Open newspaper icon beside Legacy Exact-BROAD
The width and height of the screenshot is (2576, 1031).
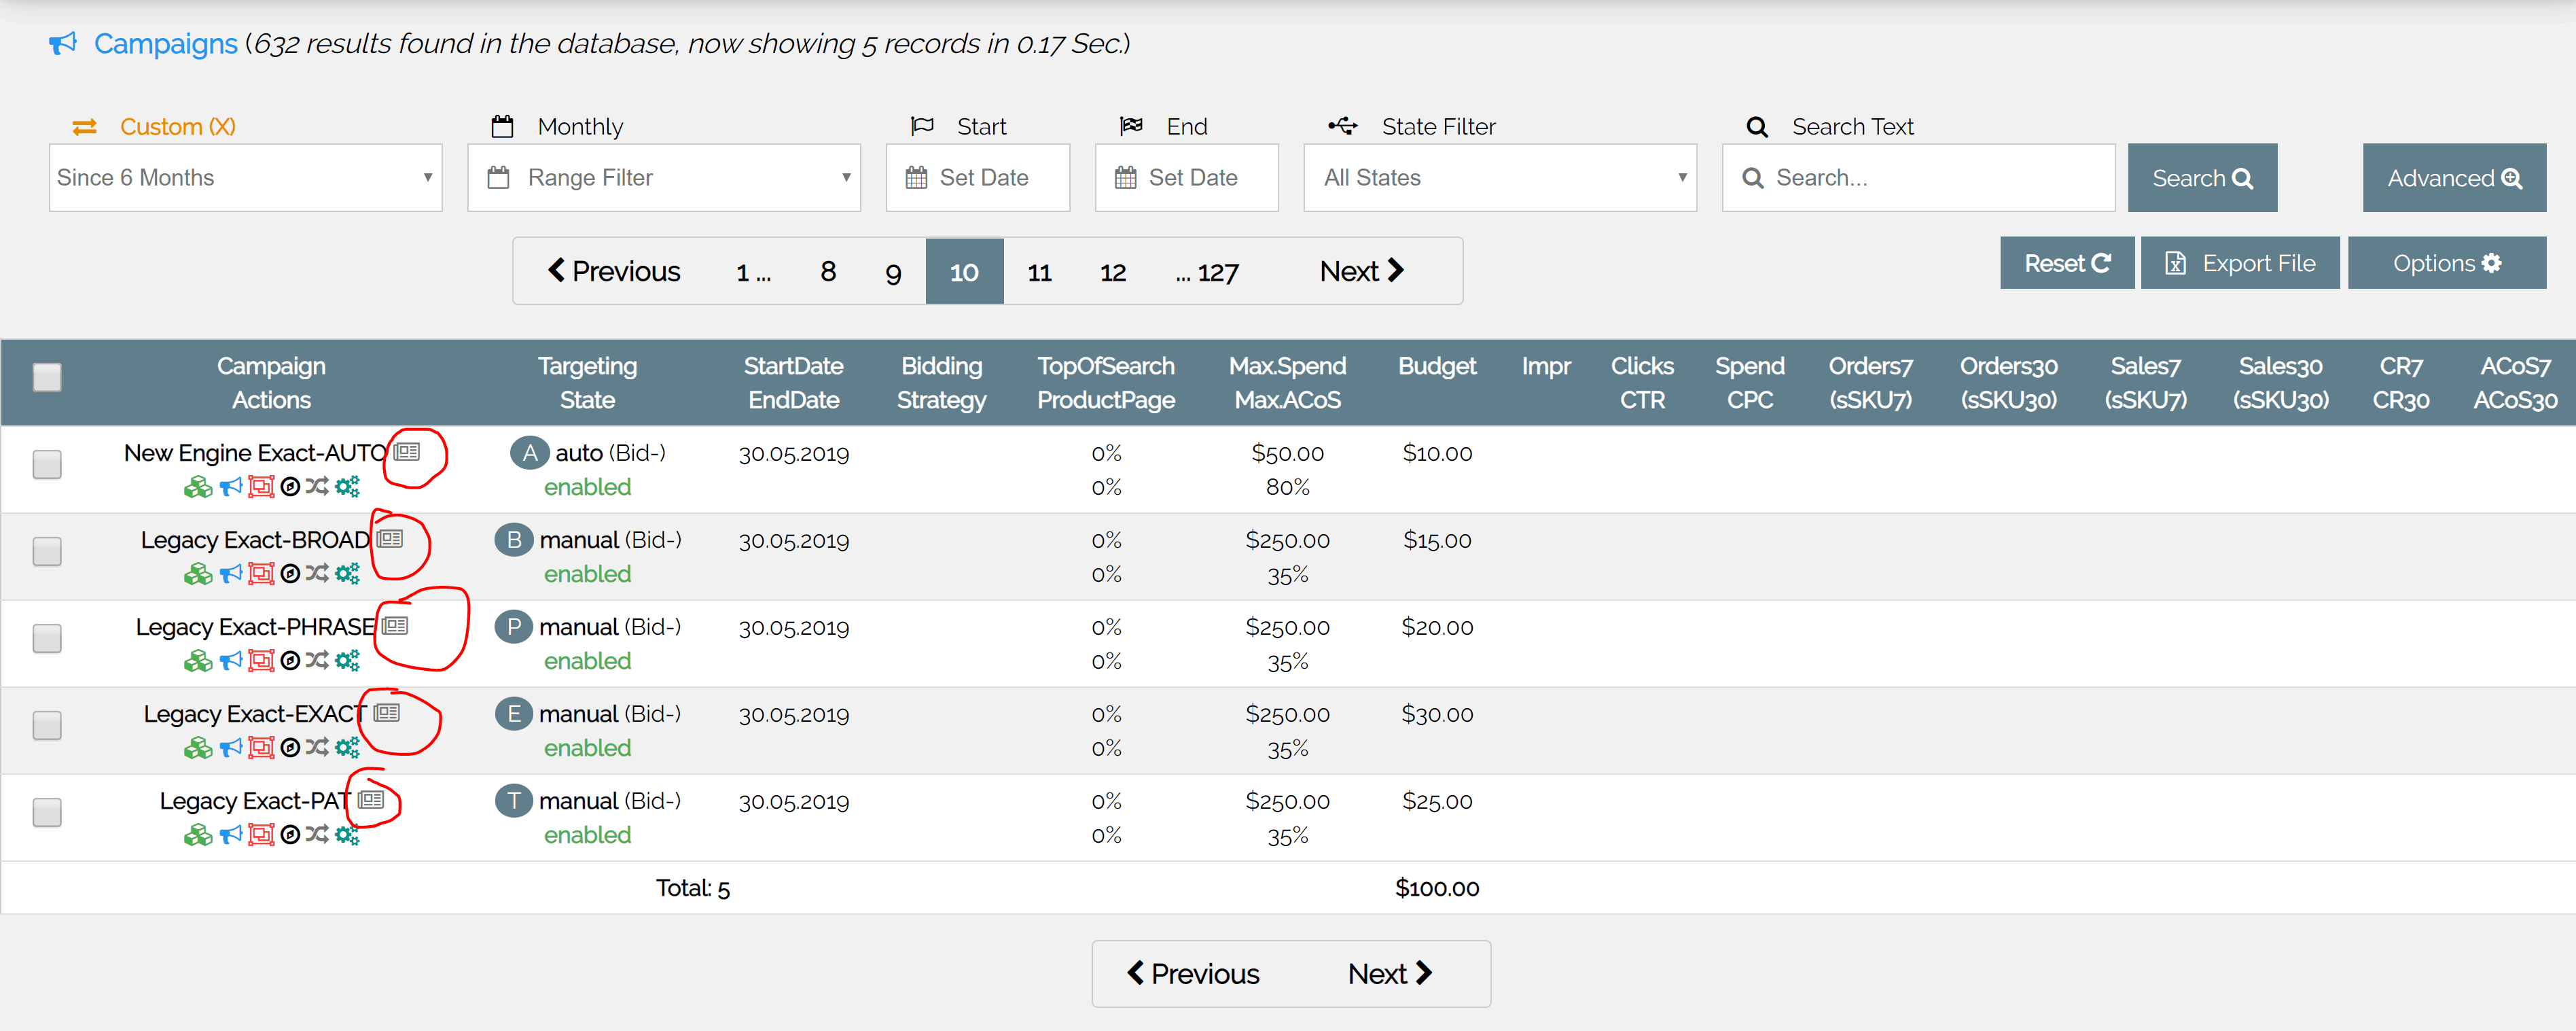click(390, 539)
